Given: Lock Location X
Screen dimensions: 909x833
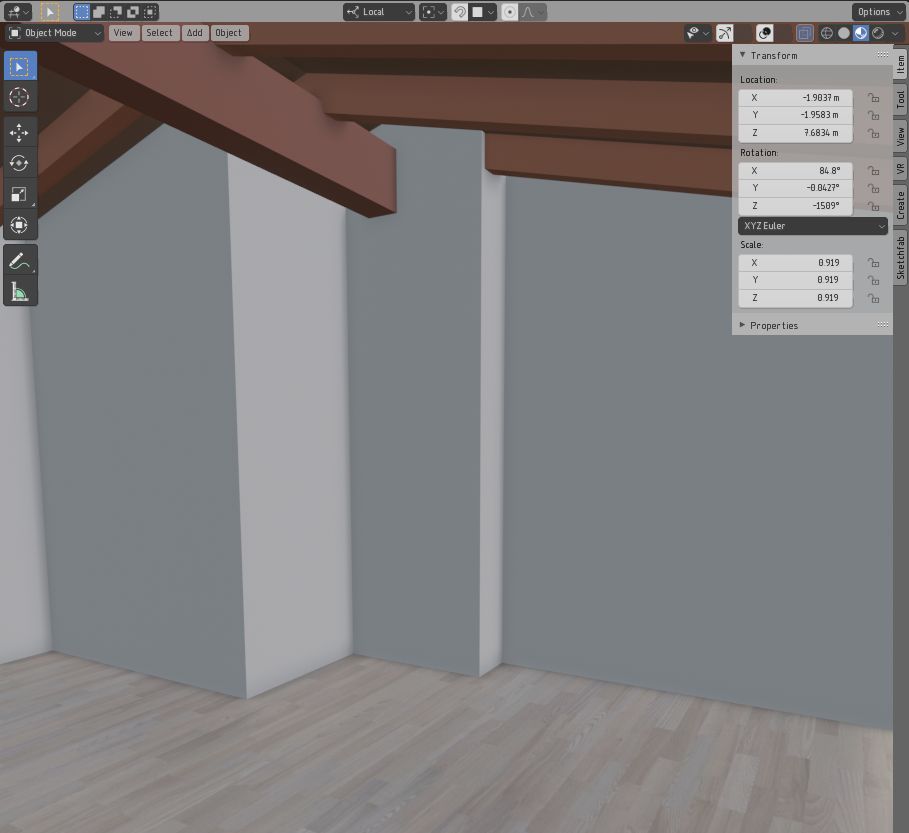Looking at the screenshot, I should point(874,97).
